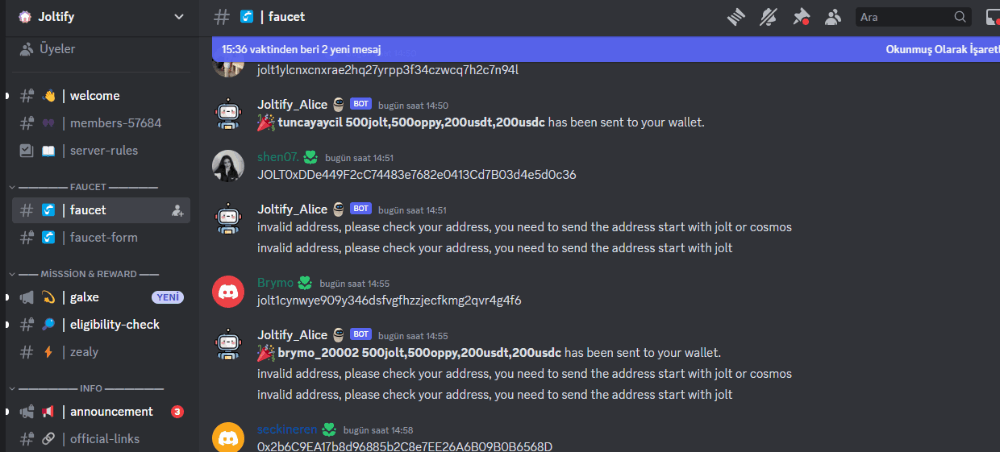This screenshot has width=1000, height=452.
Task: Open Üyeler members entry
Action: coord(101,48)
